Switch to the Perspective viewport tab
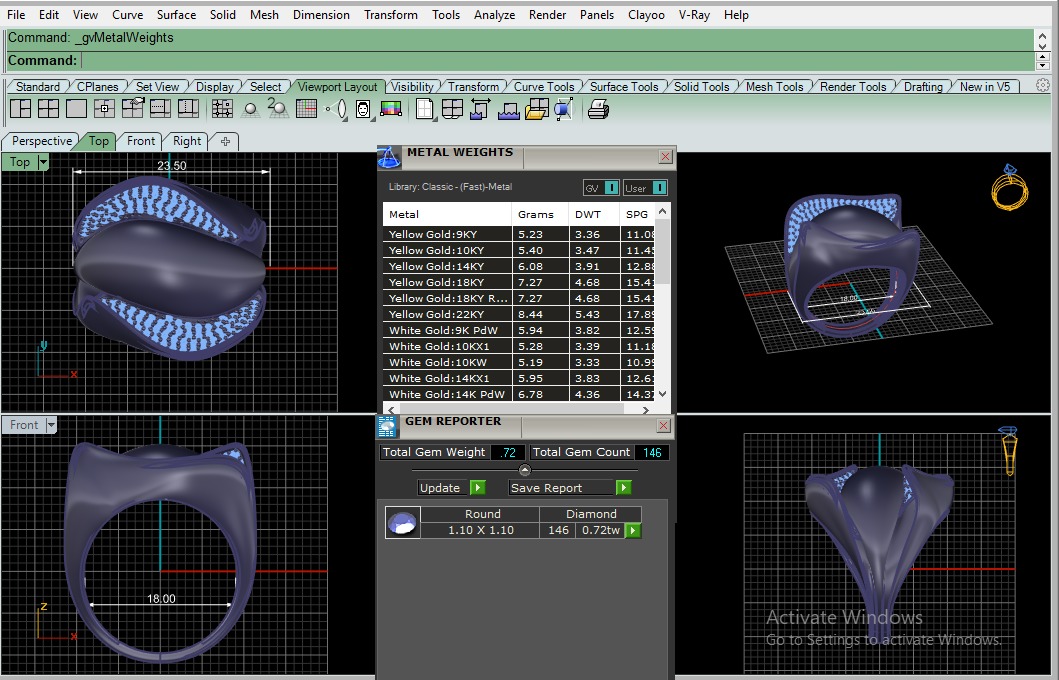This screenshot has width=1059, height=680. click(x=42, y=140)
